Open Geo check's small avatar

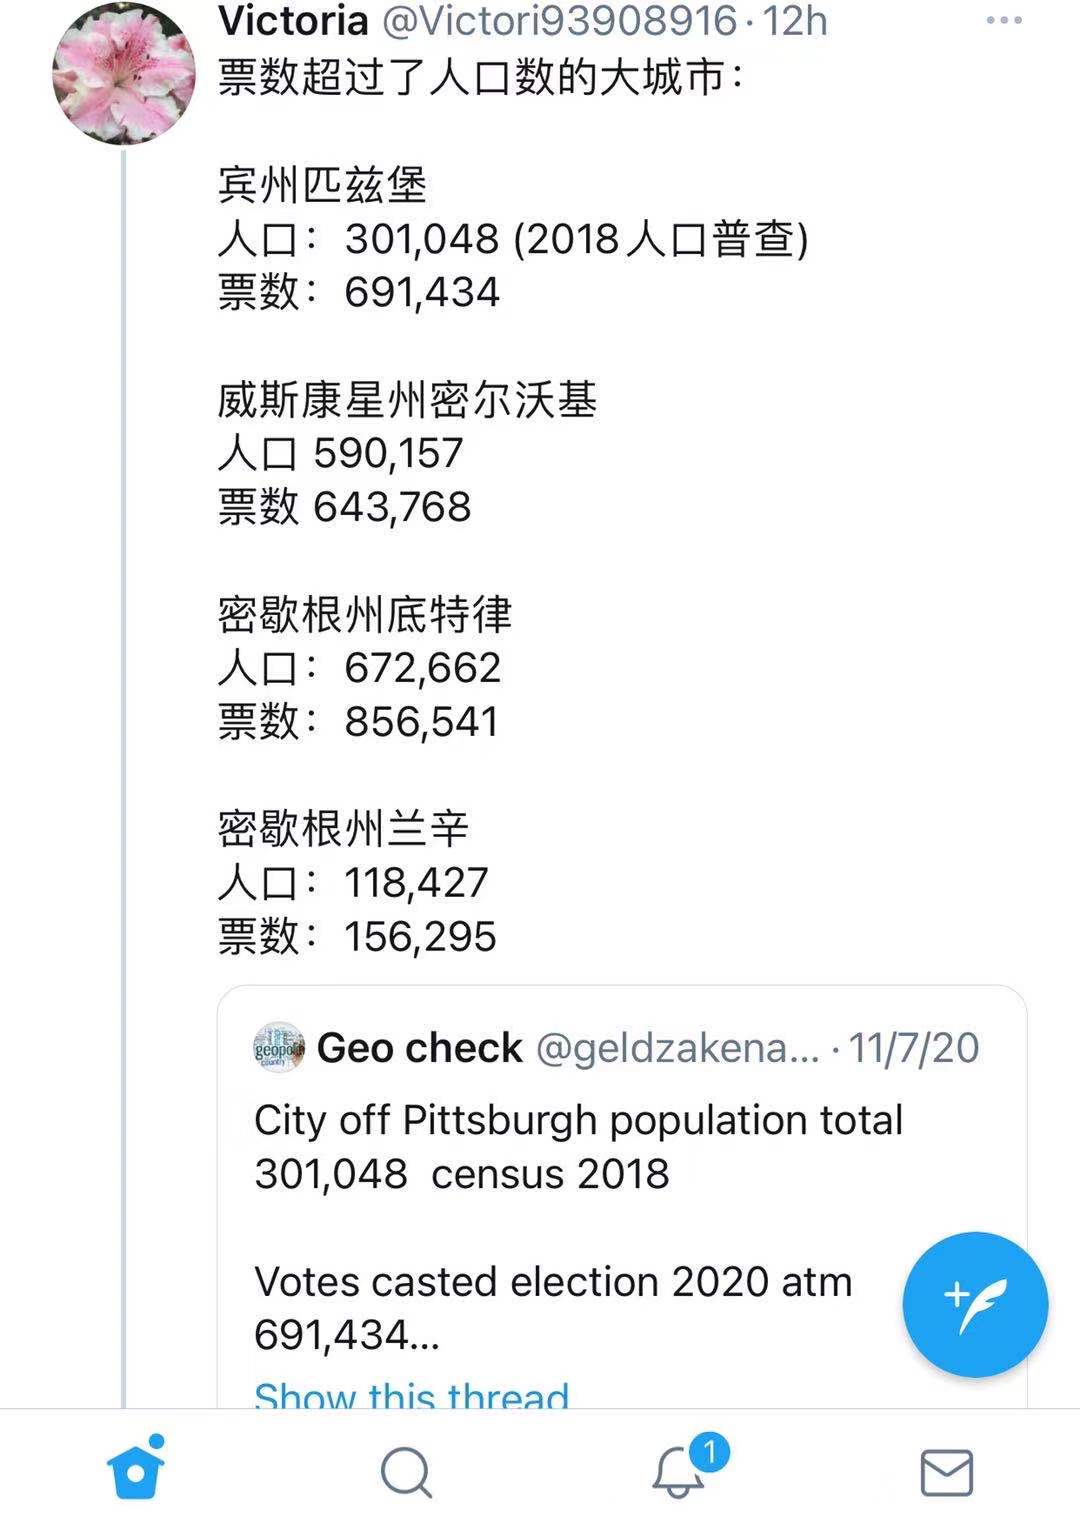pyautogui.click(x=279, y=1047)
